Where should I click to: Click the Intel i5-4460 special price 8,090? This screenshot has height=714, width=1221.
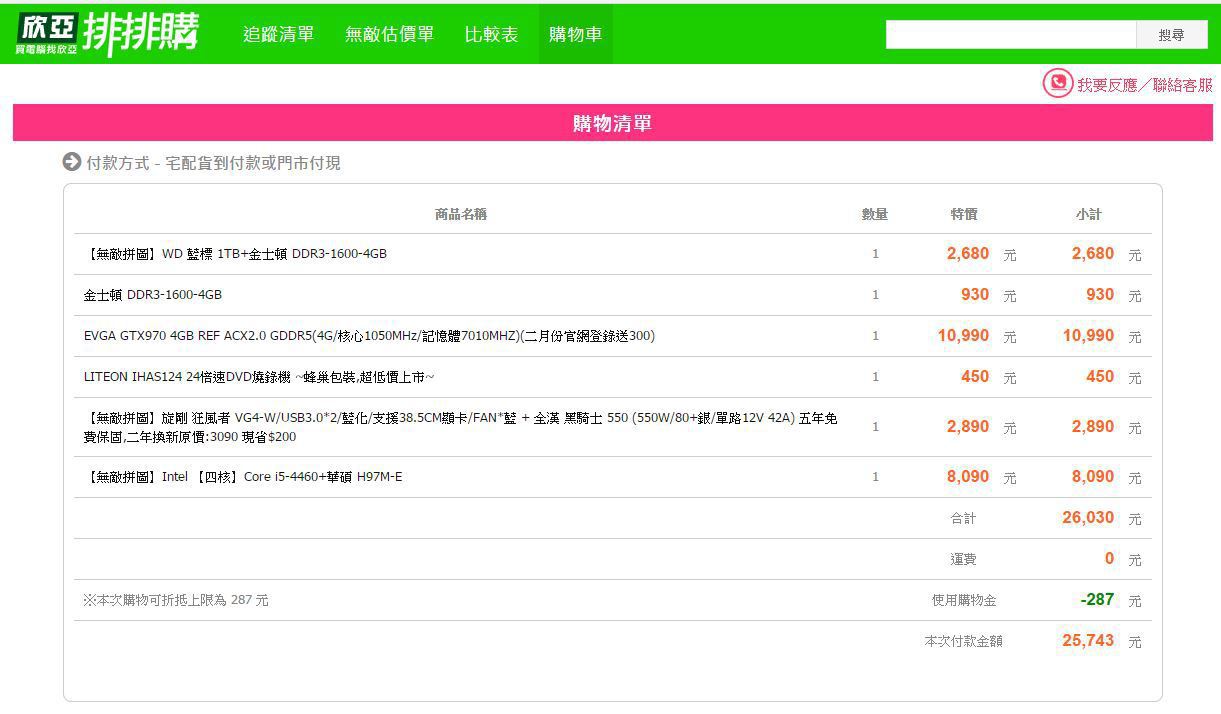(968, 477)
